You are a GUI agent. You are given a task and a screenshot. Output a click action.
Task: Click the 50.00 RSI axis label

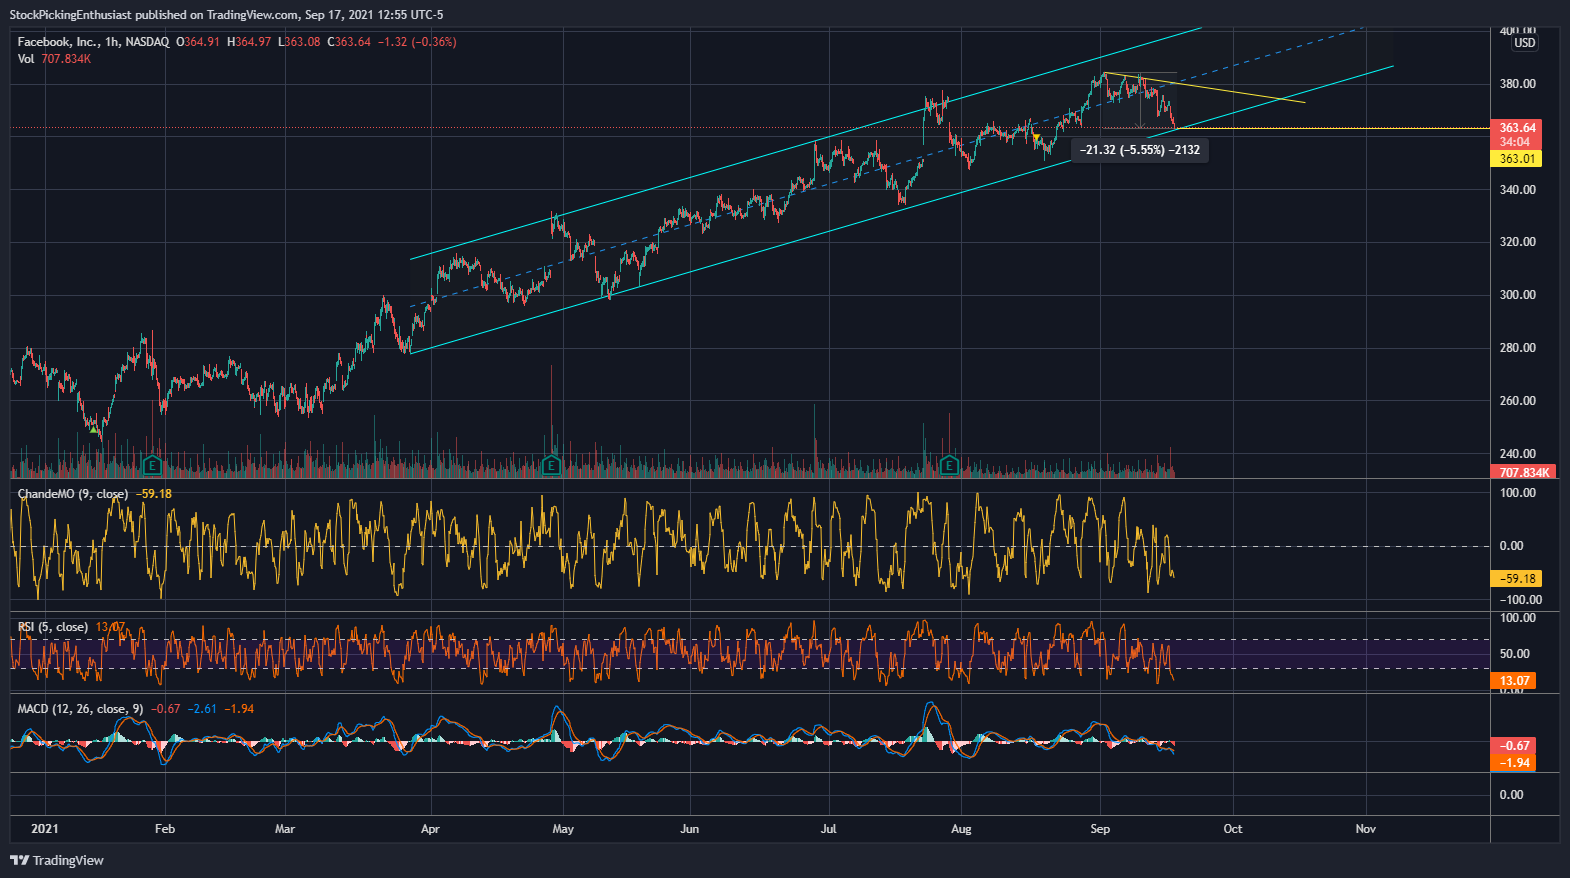(1515, 654)
